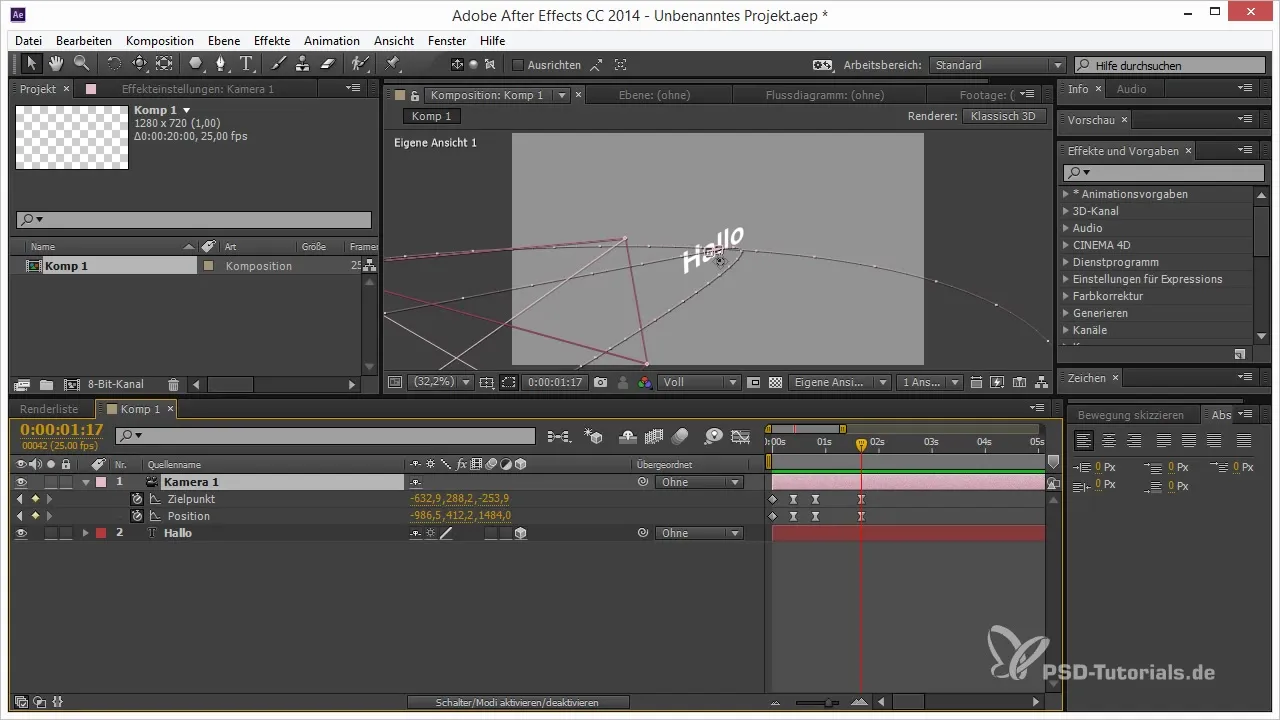Toggle Position keyframe diamond at current time
This screenshot has height=720, width=1280.
(x=35, y=516)
